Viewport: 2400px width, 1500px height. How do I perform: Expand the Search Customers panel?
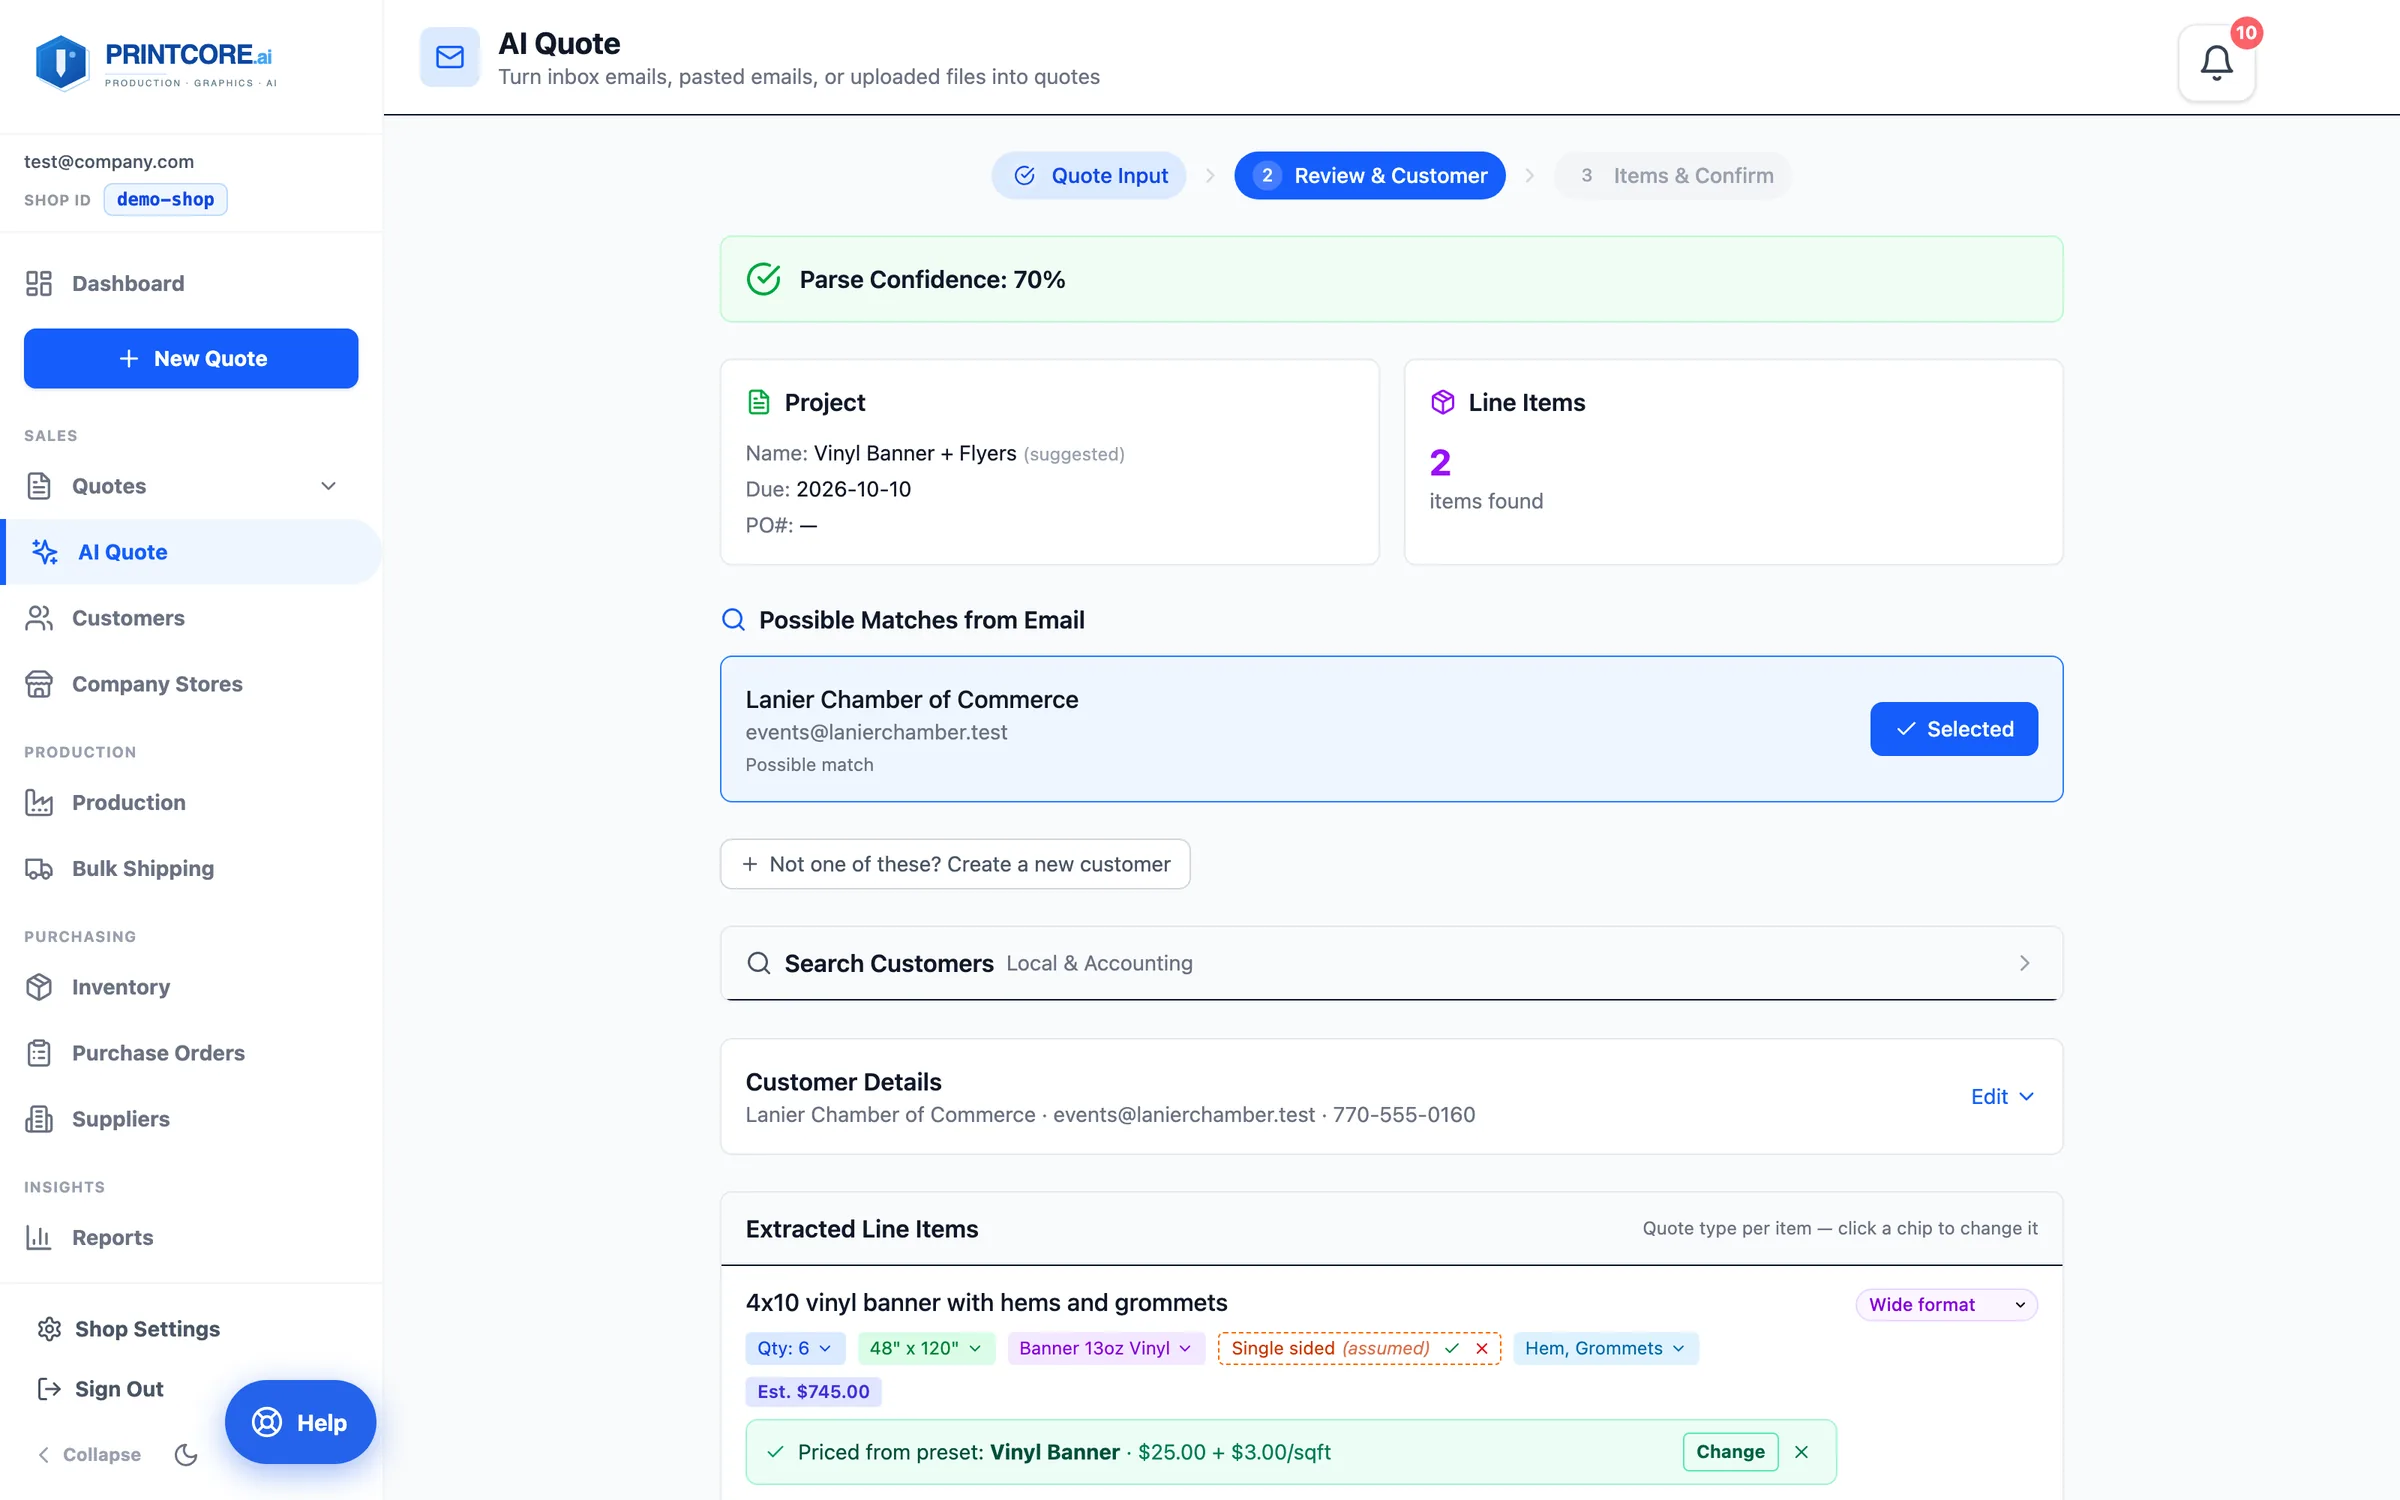[1391, 963]
